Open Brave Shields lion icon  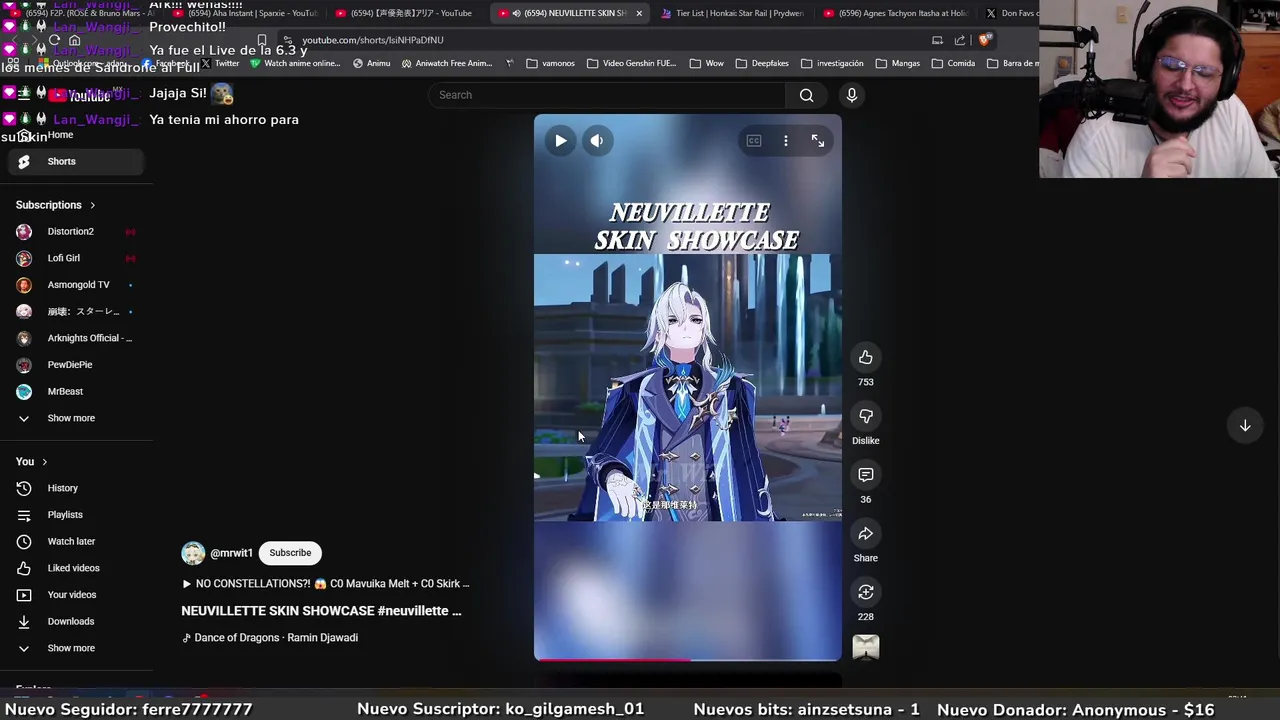985,40
